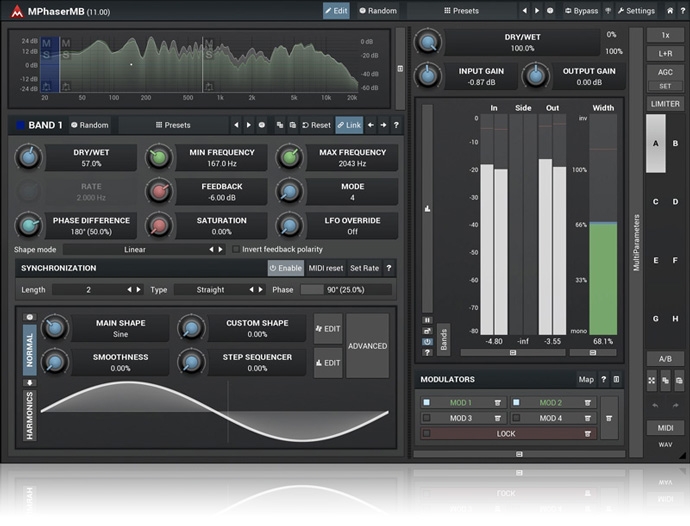Open the Shape mode Linear selector
This screenshot has height=526, width=690.
click(x=134, y=249)
